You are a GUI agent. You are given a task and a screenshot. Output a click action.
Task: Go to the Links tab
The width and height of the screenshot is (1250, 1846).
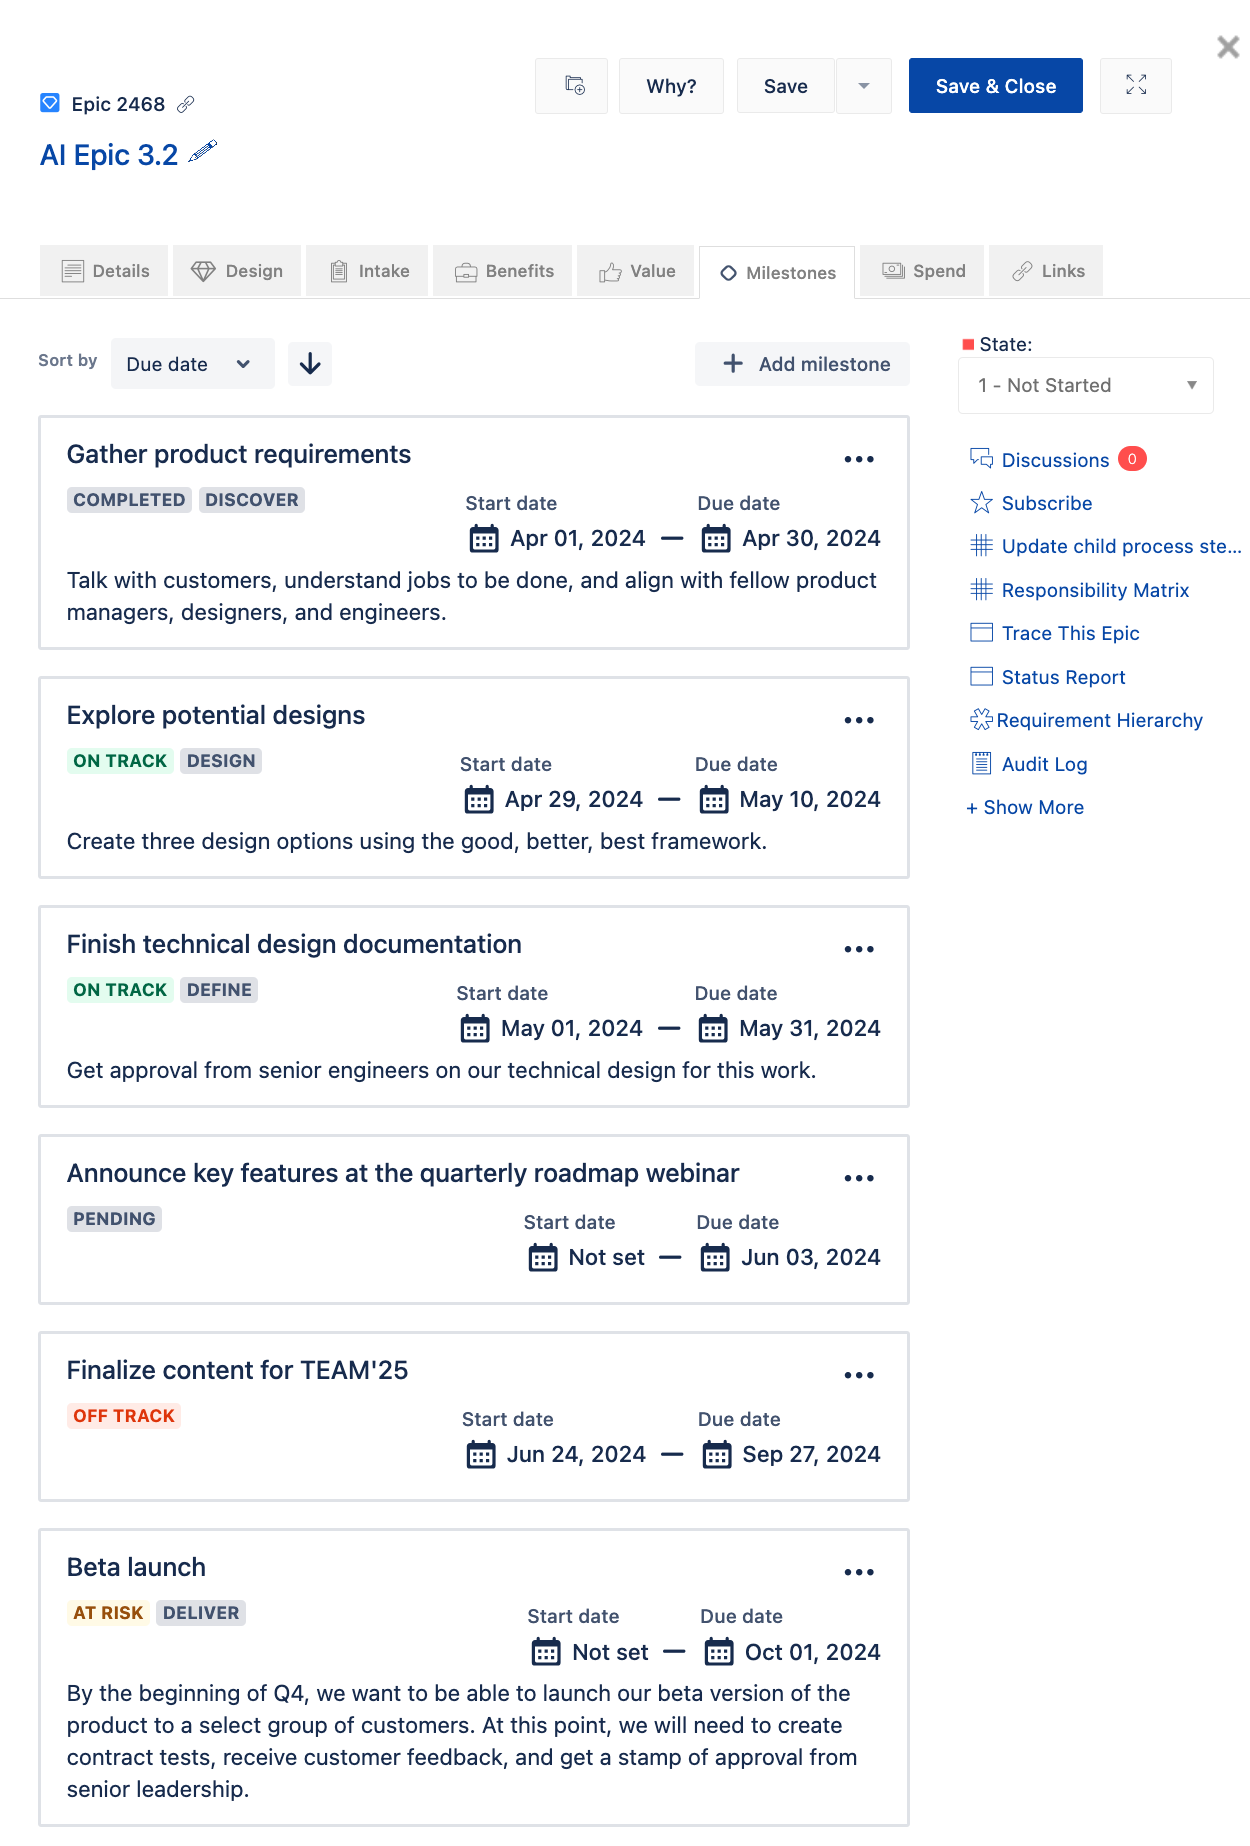click(x=1046, y=271)
